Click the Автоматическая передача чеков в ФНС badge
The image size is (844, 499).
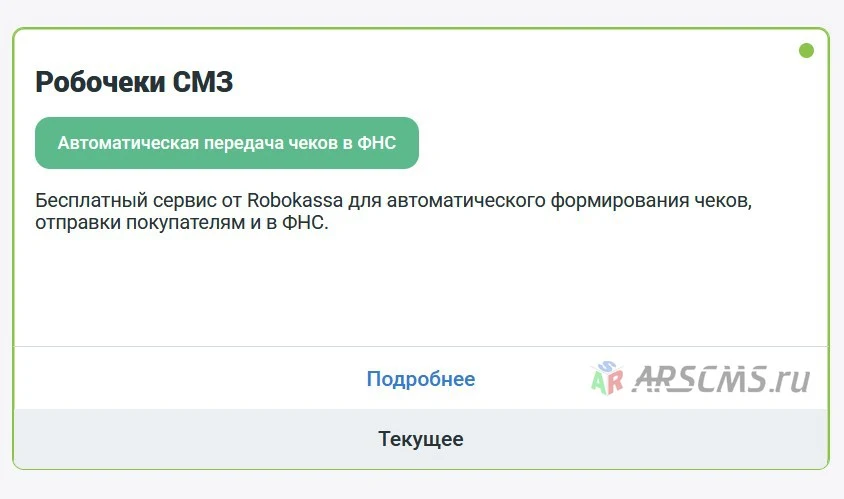click(227, 143)
